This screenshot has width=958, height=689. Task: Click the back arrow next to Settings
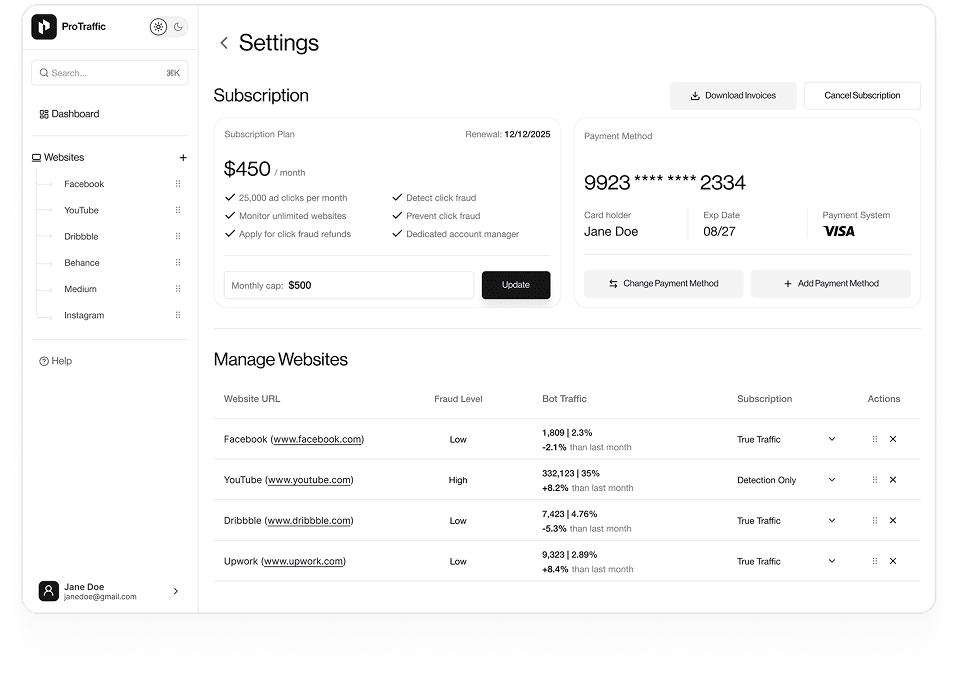(x=224, y=43)
